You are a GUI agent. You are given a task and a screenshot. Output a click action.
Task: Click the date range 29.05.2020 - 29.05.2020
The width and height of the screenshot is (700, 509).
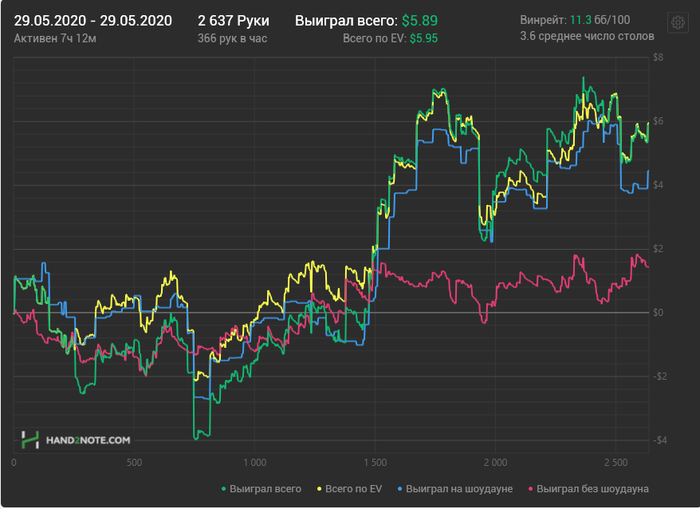93,21
